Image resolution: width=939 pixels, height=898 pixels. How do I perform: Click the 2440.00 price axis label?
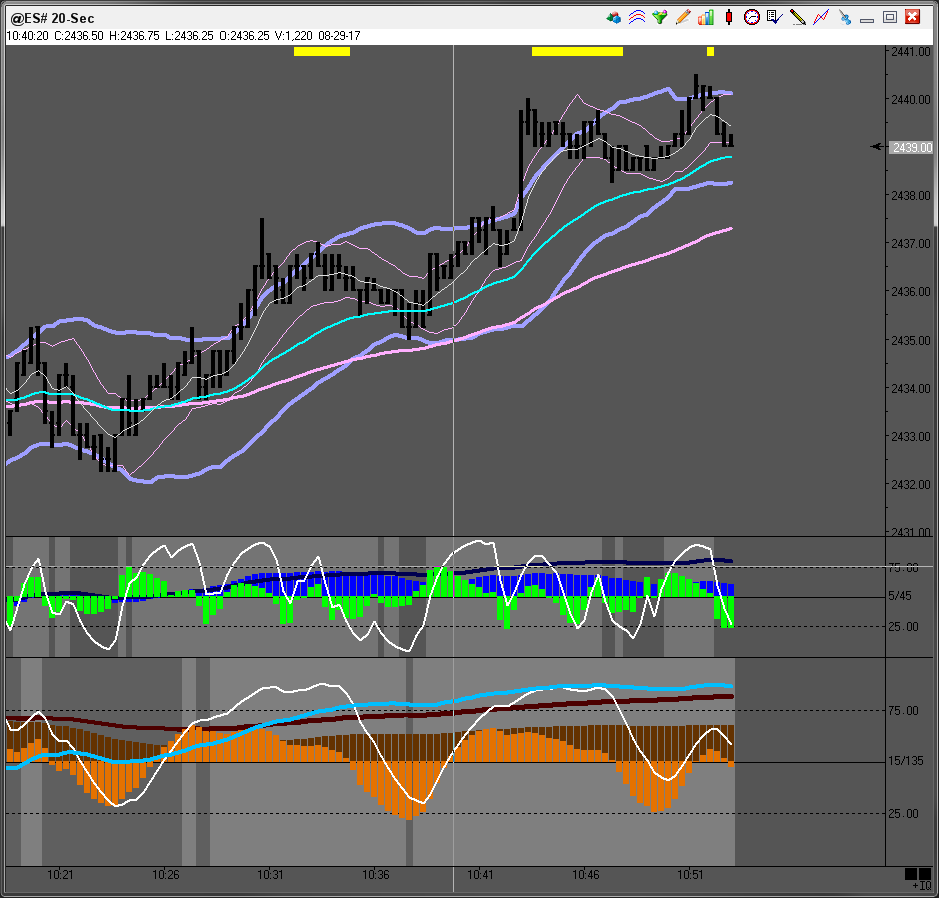[911, 99]
